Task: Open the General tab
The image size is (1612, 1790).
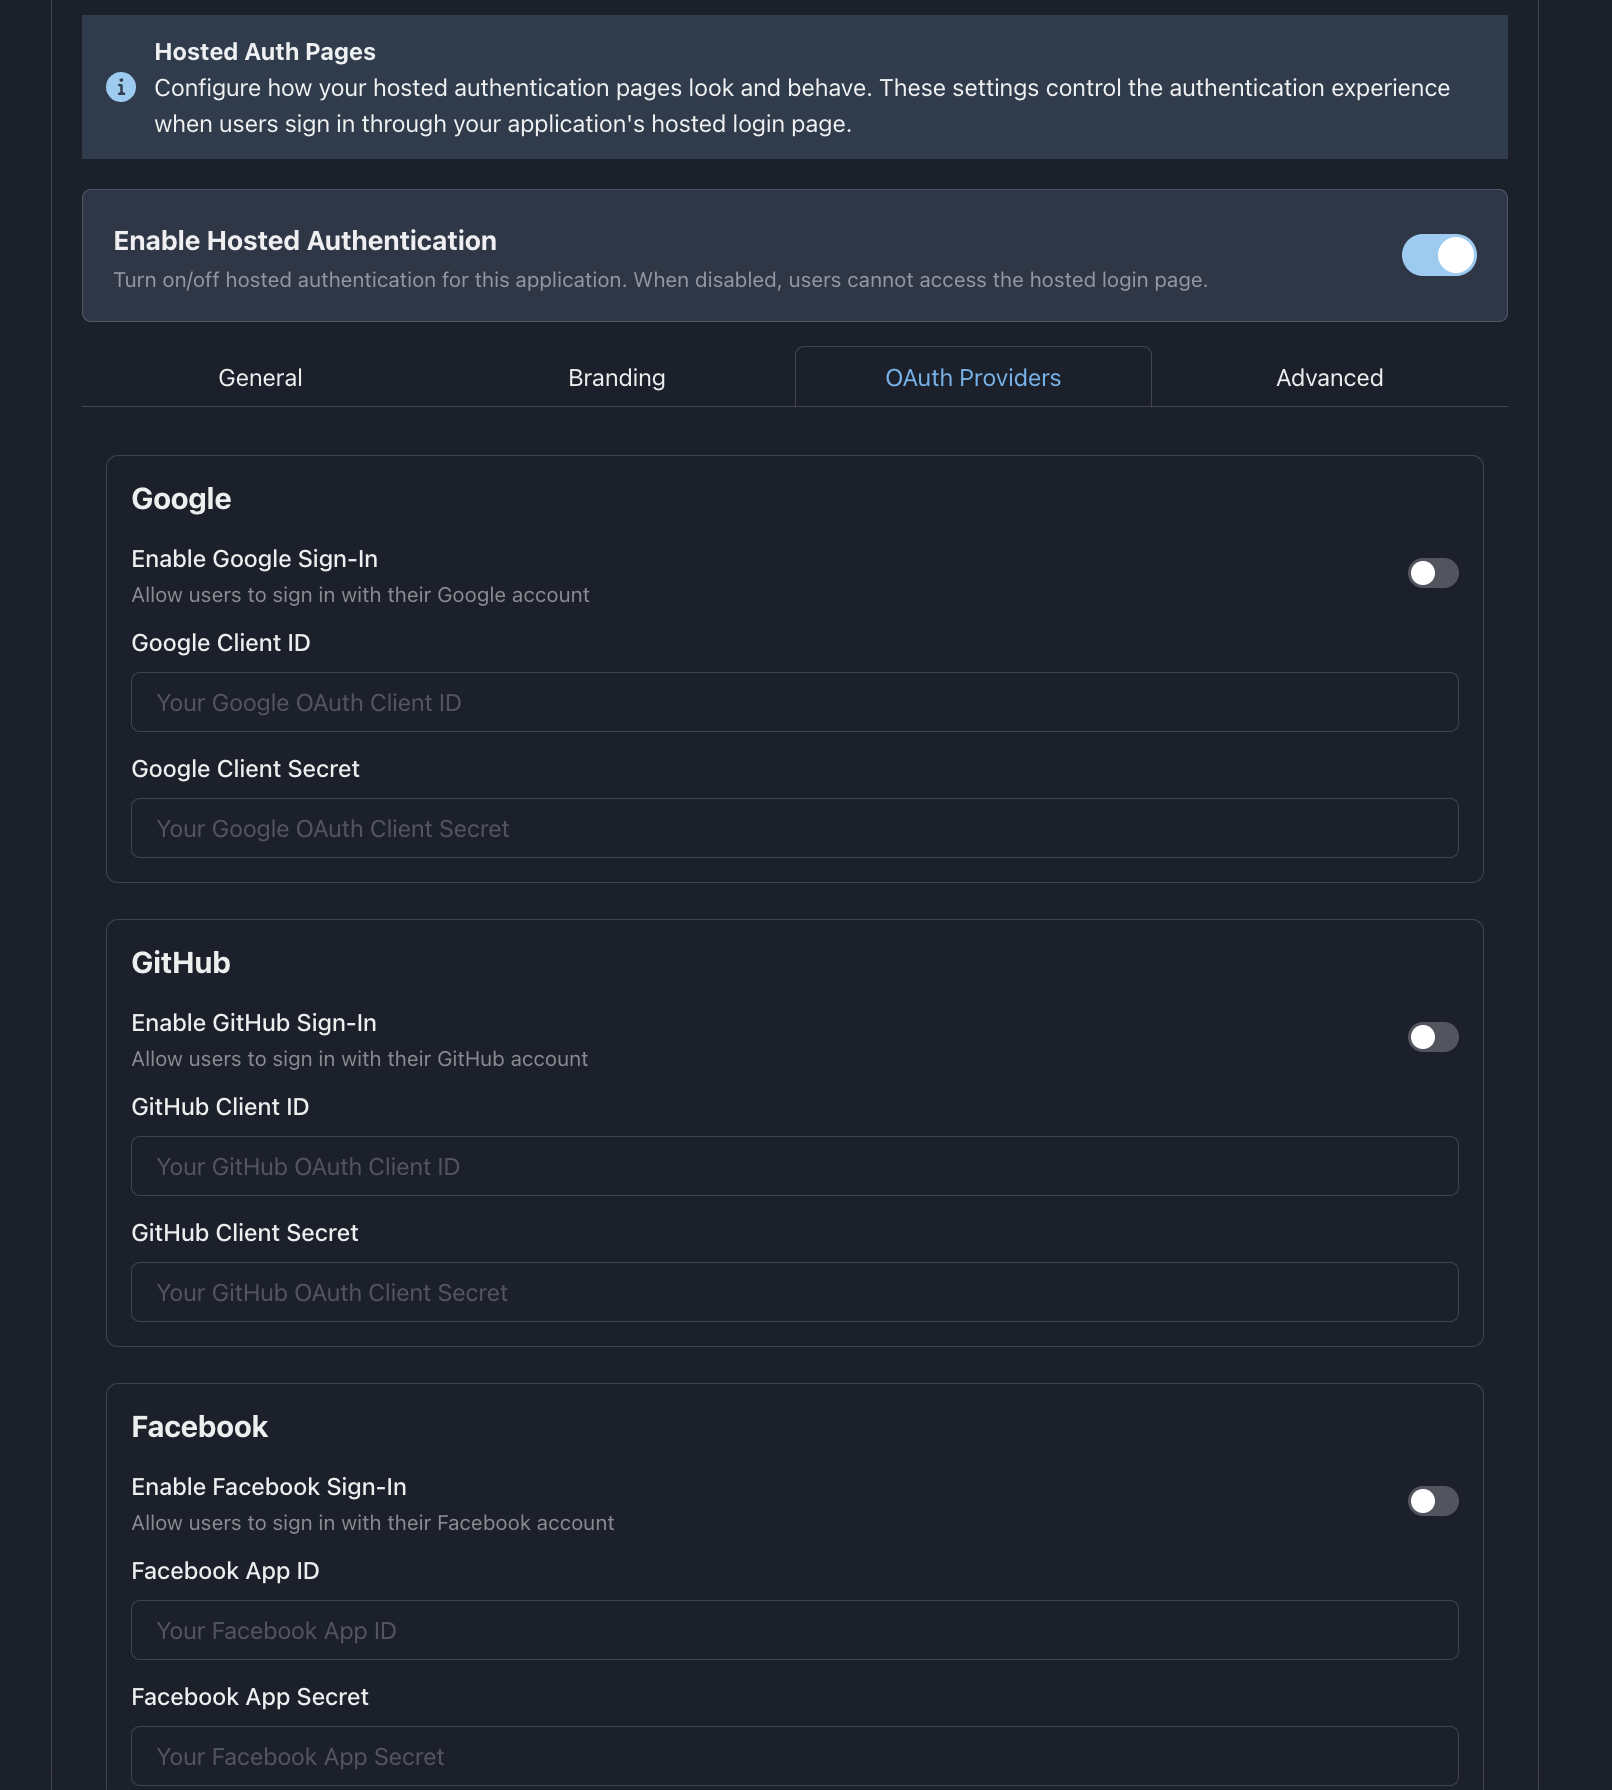Action: (x=260, y=378)
